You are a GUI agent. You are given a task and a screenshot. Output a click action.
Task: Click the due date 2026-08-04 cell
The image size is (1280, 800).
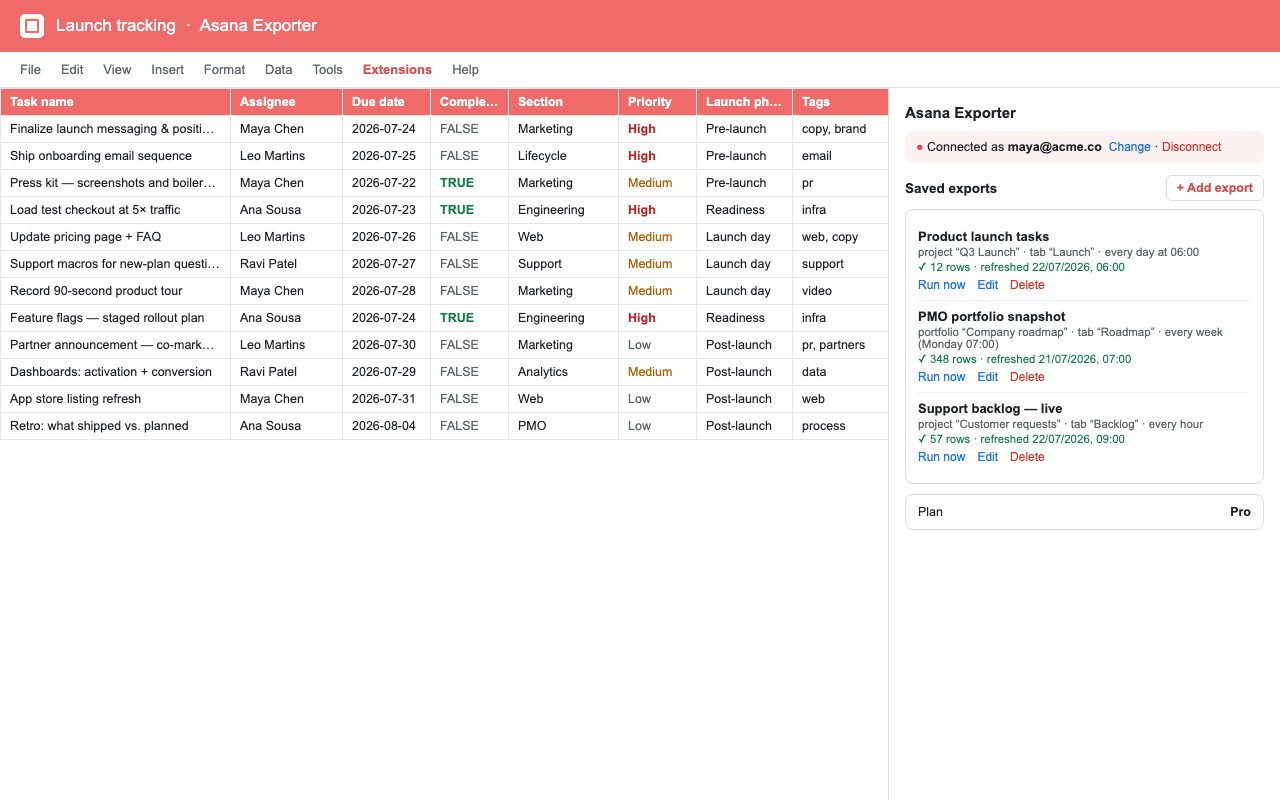[x=386, y=426]
